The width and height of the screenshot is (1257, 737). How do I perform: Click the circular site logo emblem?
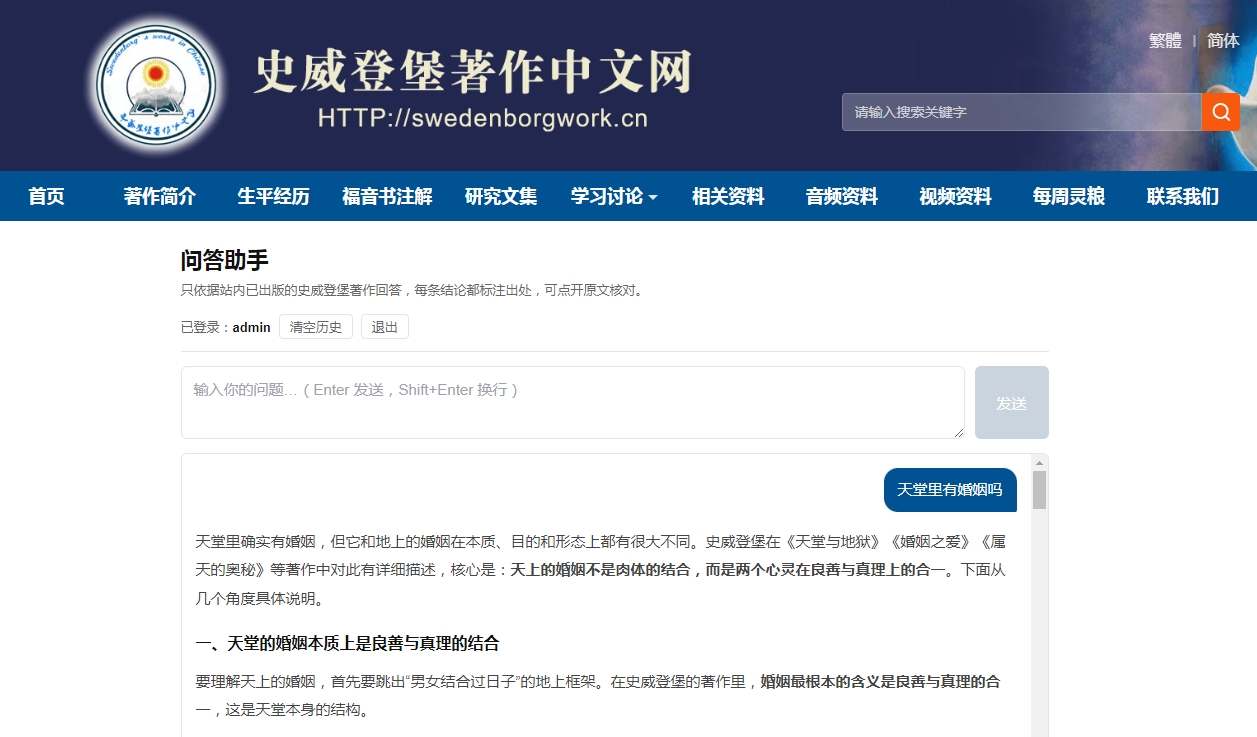pos(155,86)
